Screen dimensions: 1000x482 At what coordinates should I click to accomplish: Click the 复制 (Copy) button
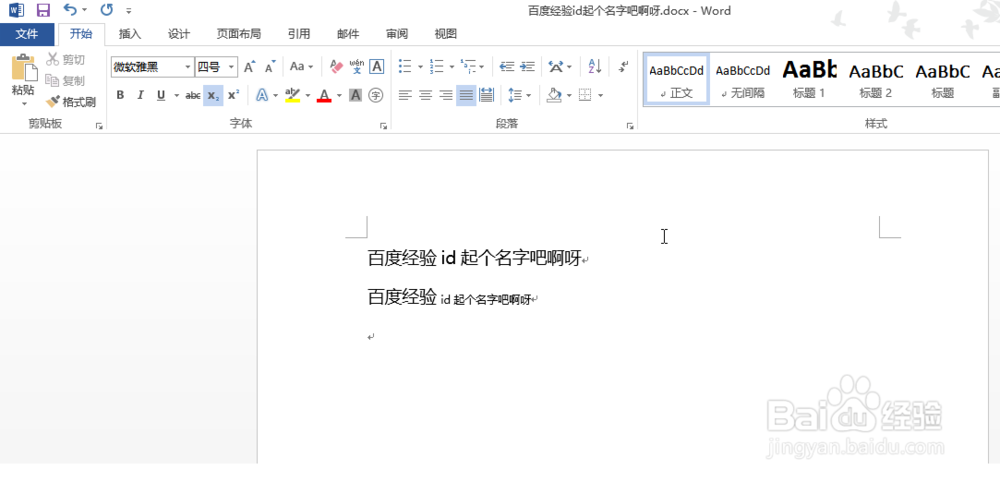[66, 80]
